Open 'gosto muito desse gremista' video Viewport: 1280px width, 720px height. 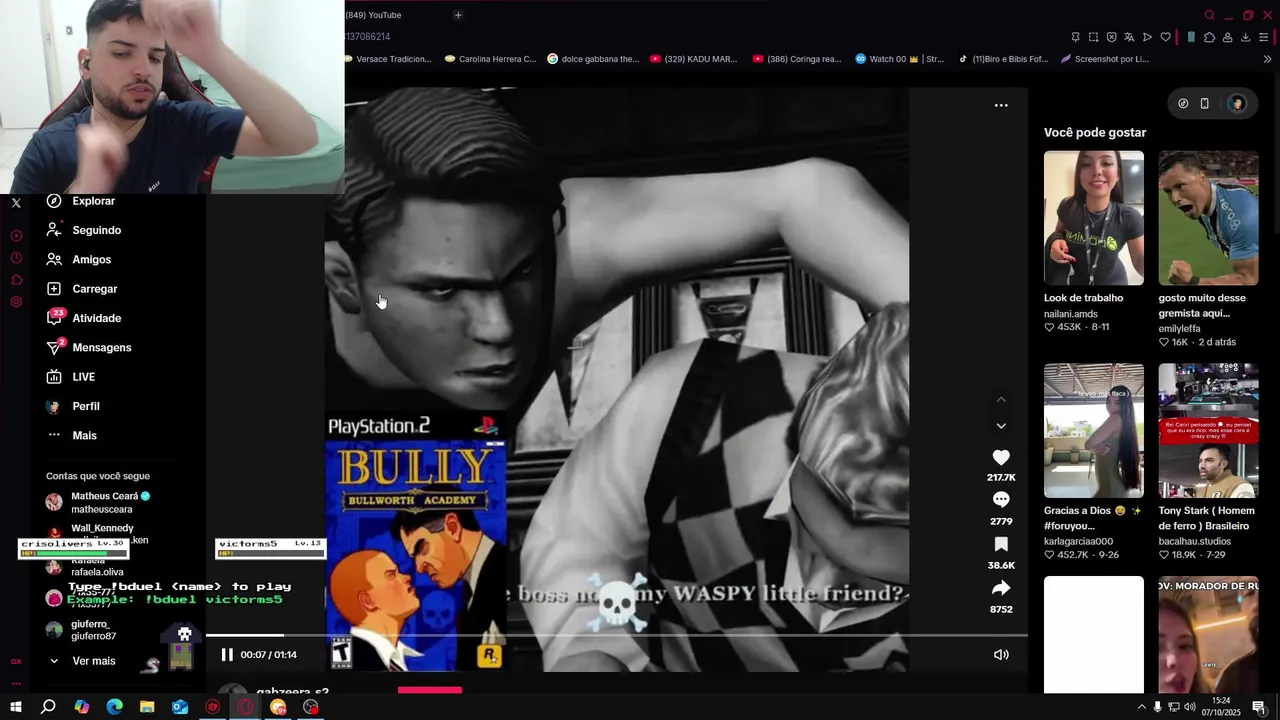(1208, 218)
